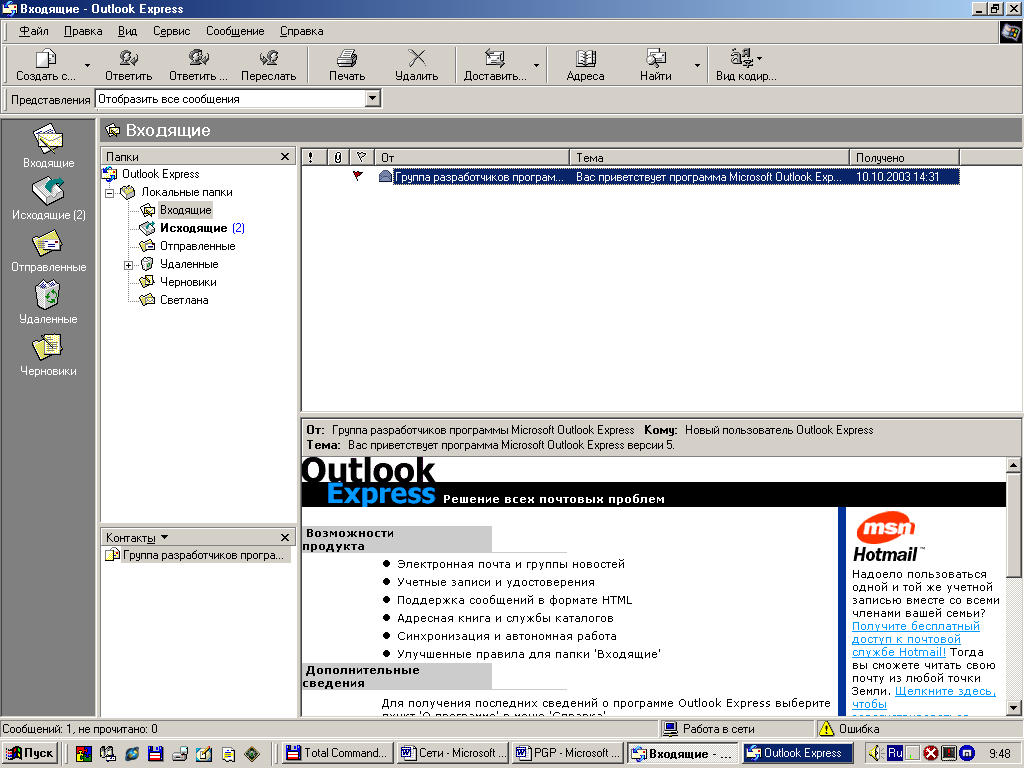Click the envelope icon of the welcome message
This screenshot has width=1024, height=768.
pos(385,176)
